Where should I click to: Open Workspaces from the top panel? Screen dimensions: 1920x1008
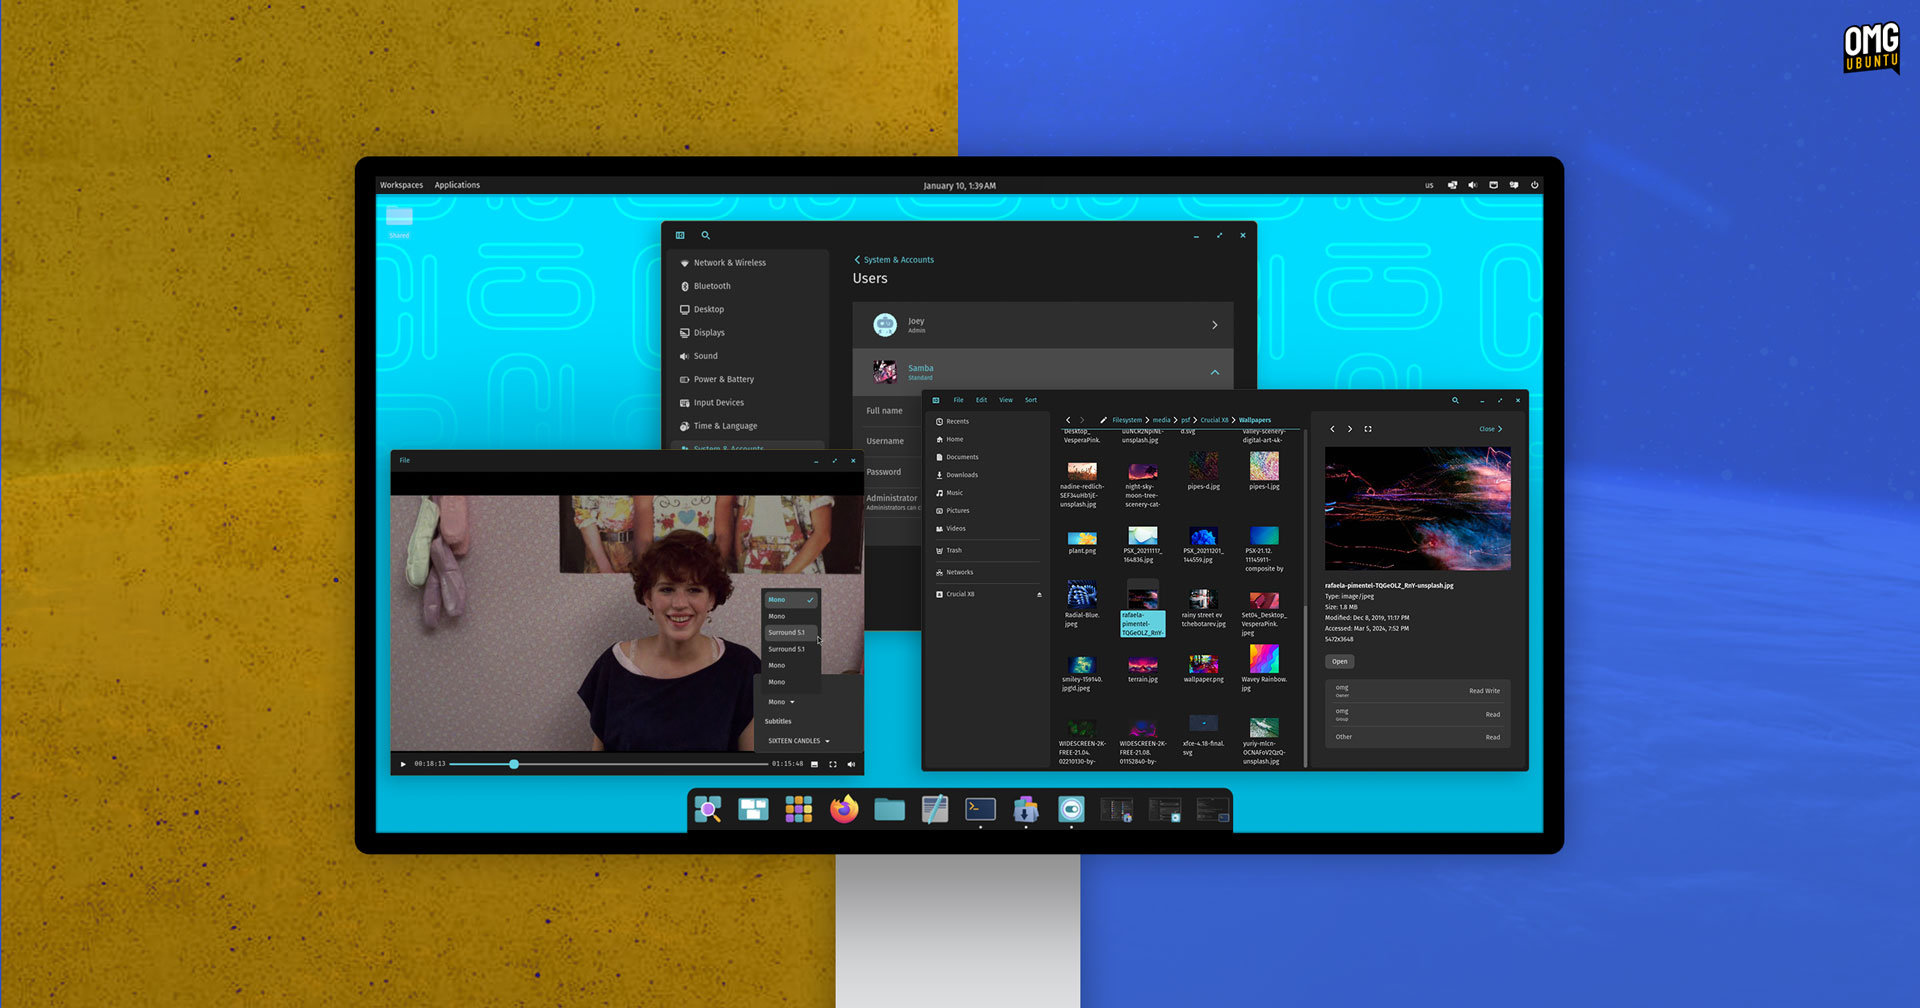[x=401, y=185]
